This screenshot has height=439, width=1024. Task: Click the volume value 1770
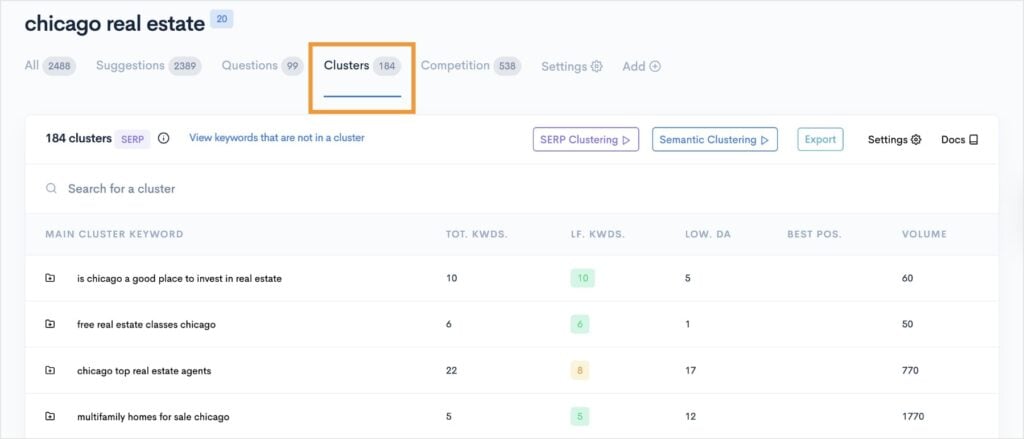[x=913, y=417]
